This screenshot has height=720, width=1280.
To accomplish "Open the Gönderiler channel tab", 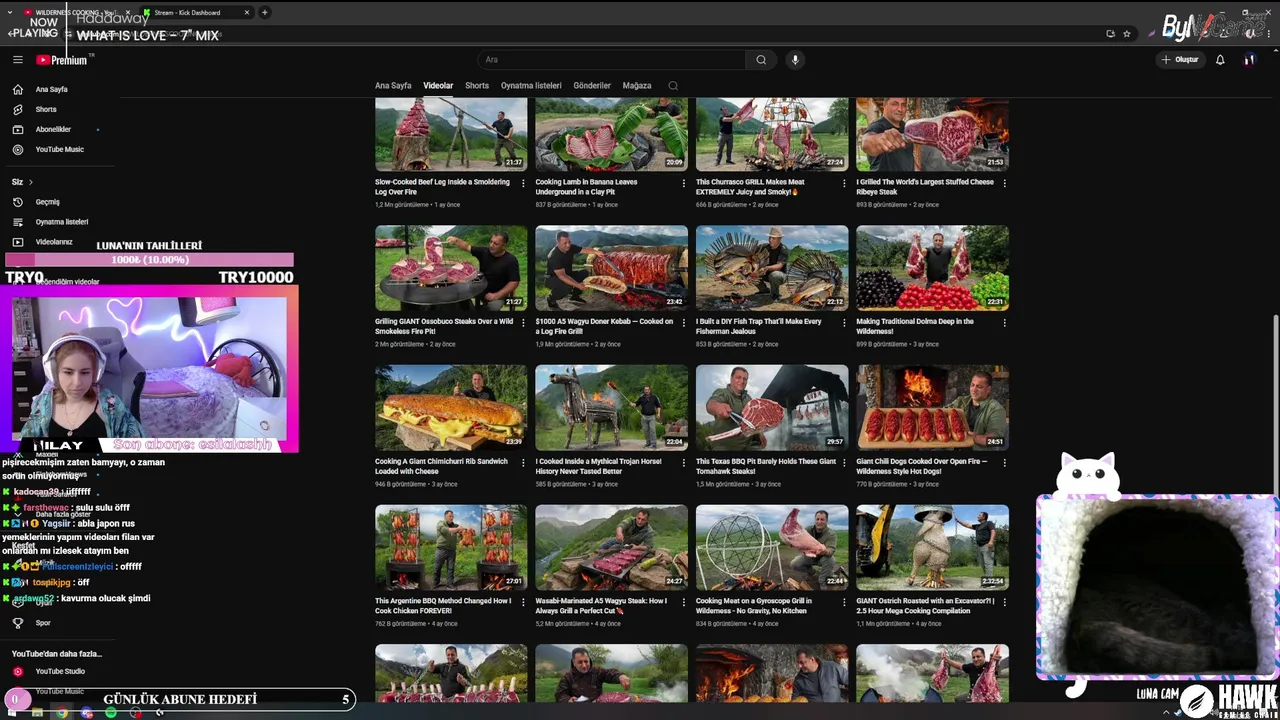I will click(592, 86).
